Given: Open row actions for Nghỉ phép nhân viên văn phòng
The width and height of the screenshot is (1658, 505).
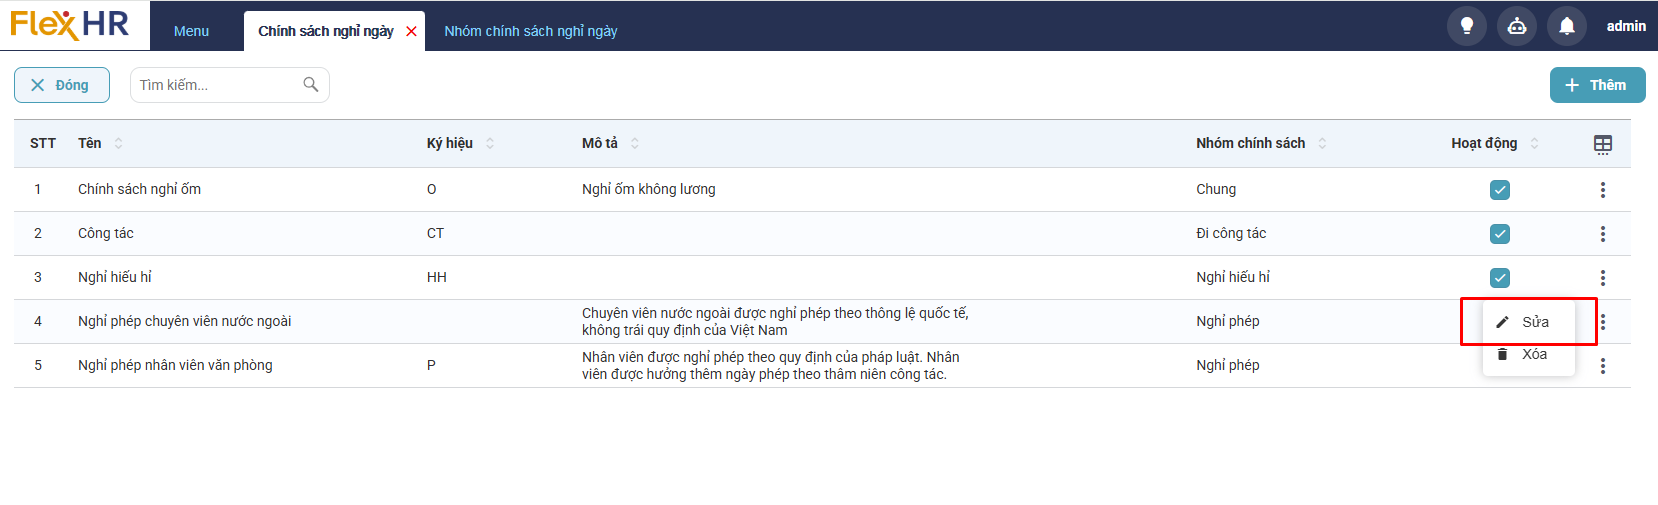Looking at the screenshot, I should tap(1603, 366).
